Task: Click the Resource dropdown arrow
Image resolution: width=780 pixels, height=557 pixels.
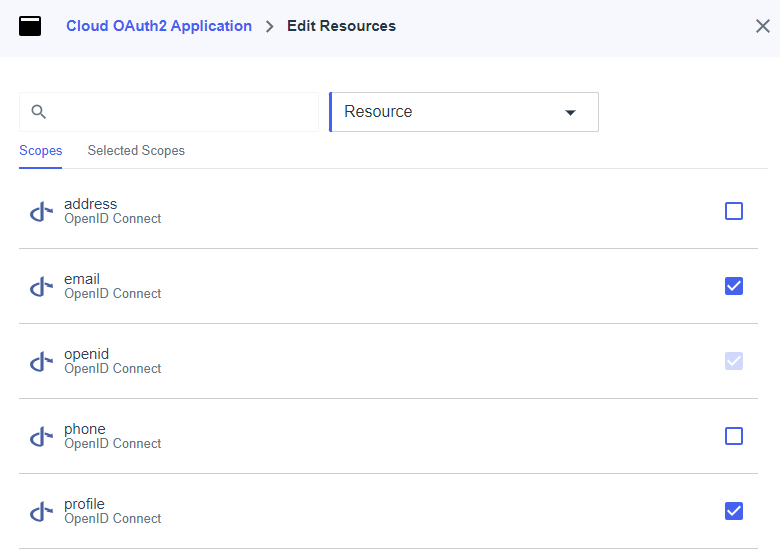Action: 570,113
